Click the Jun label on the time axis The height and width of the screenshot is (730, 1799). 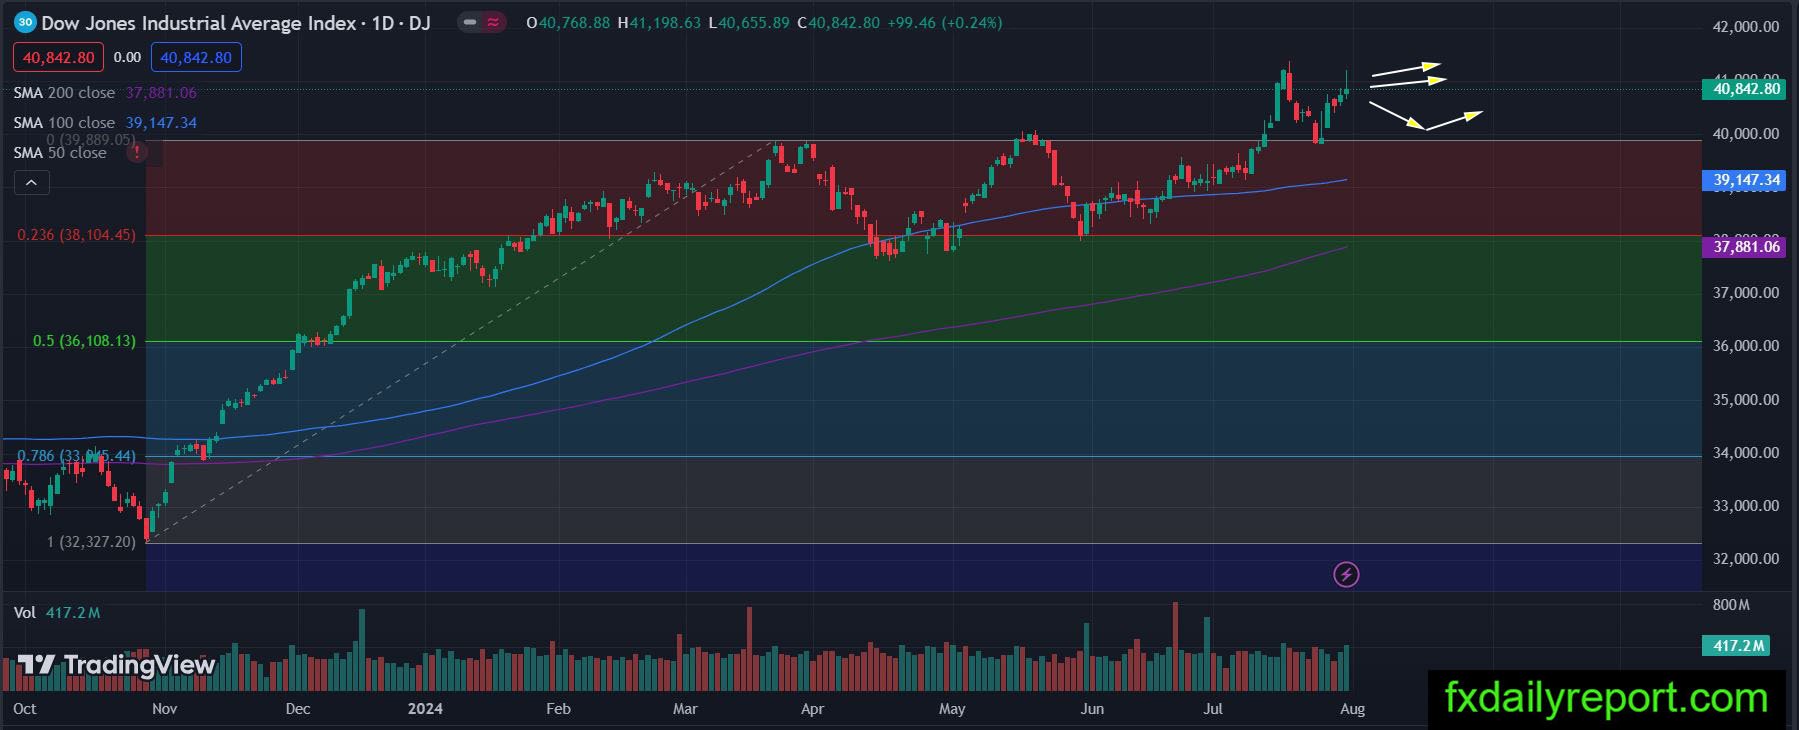pyautogui.click(x=1092, y=709)
